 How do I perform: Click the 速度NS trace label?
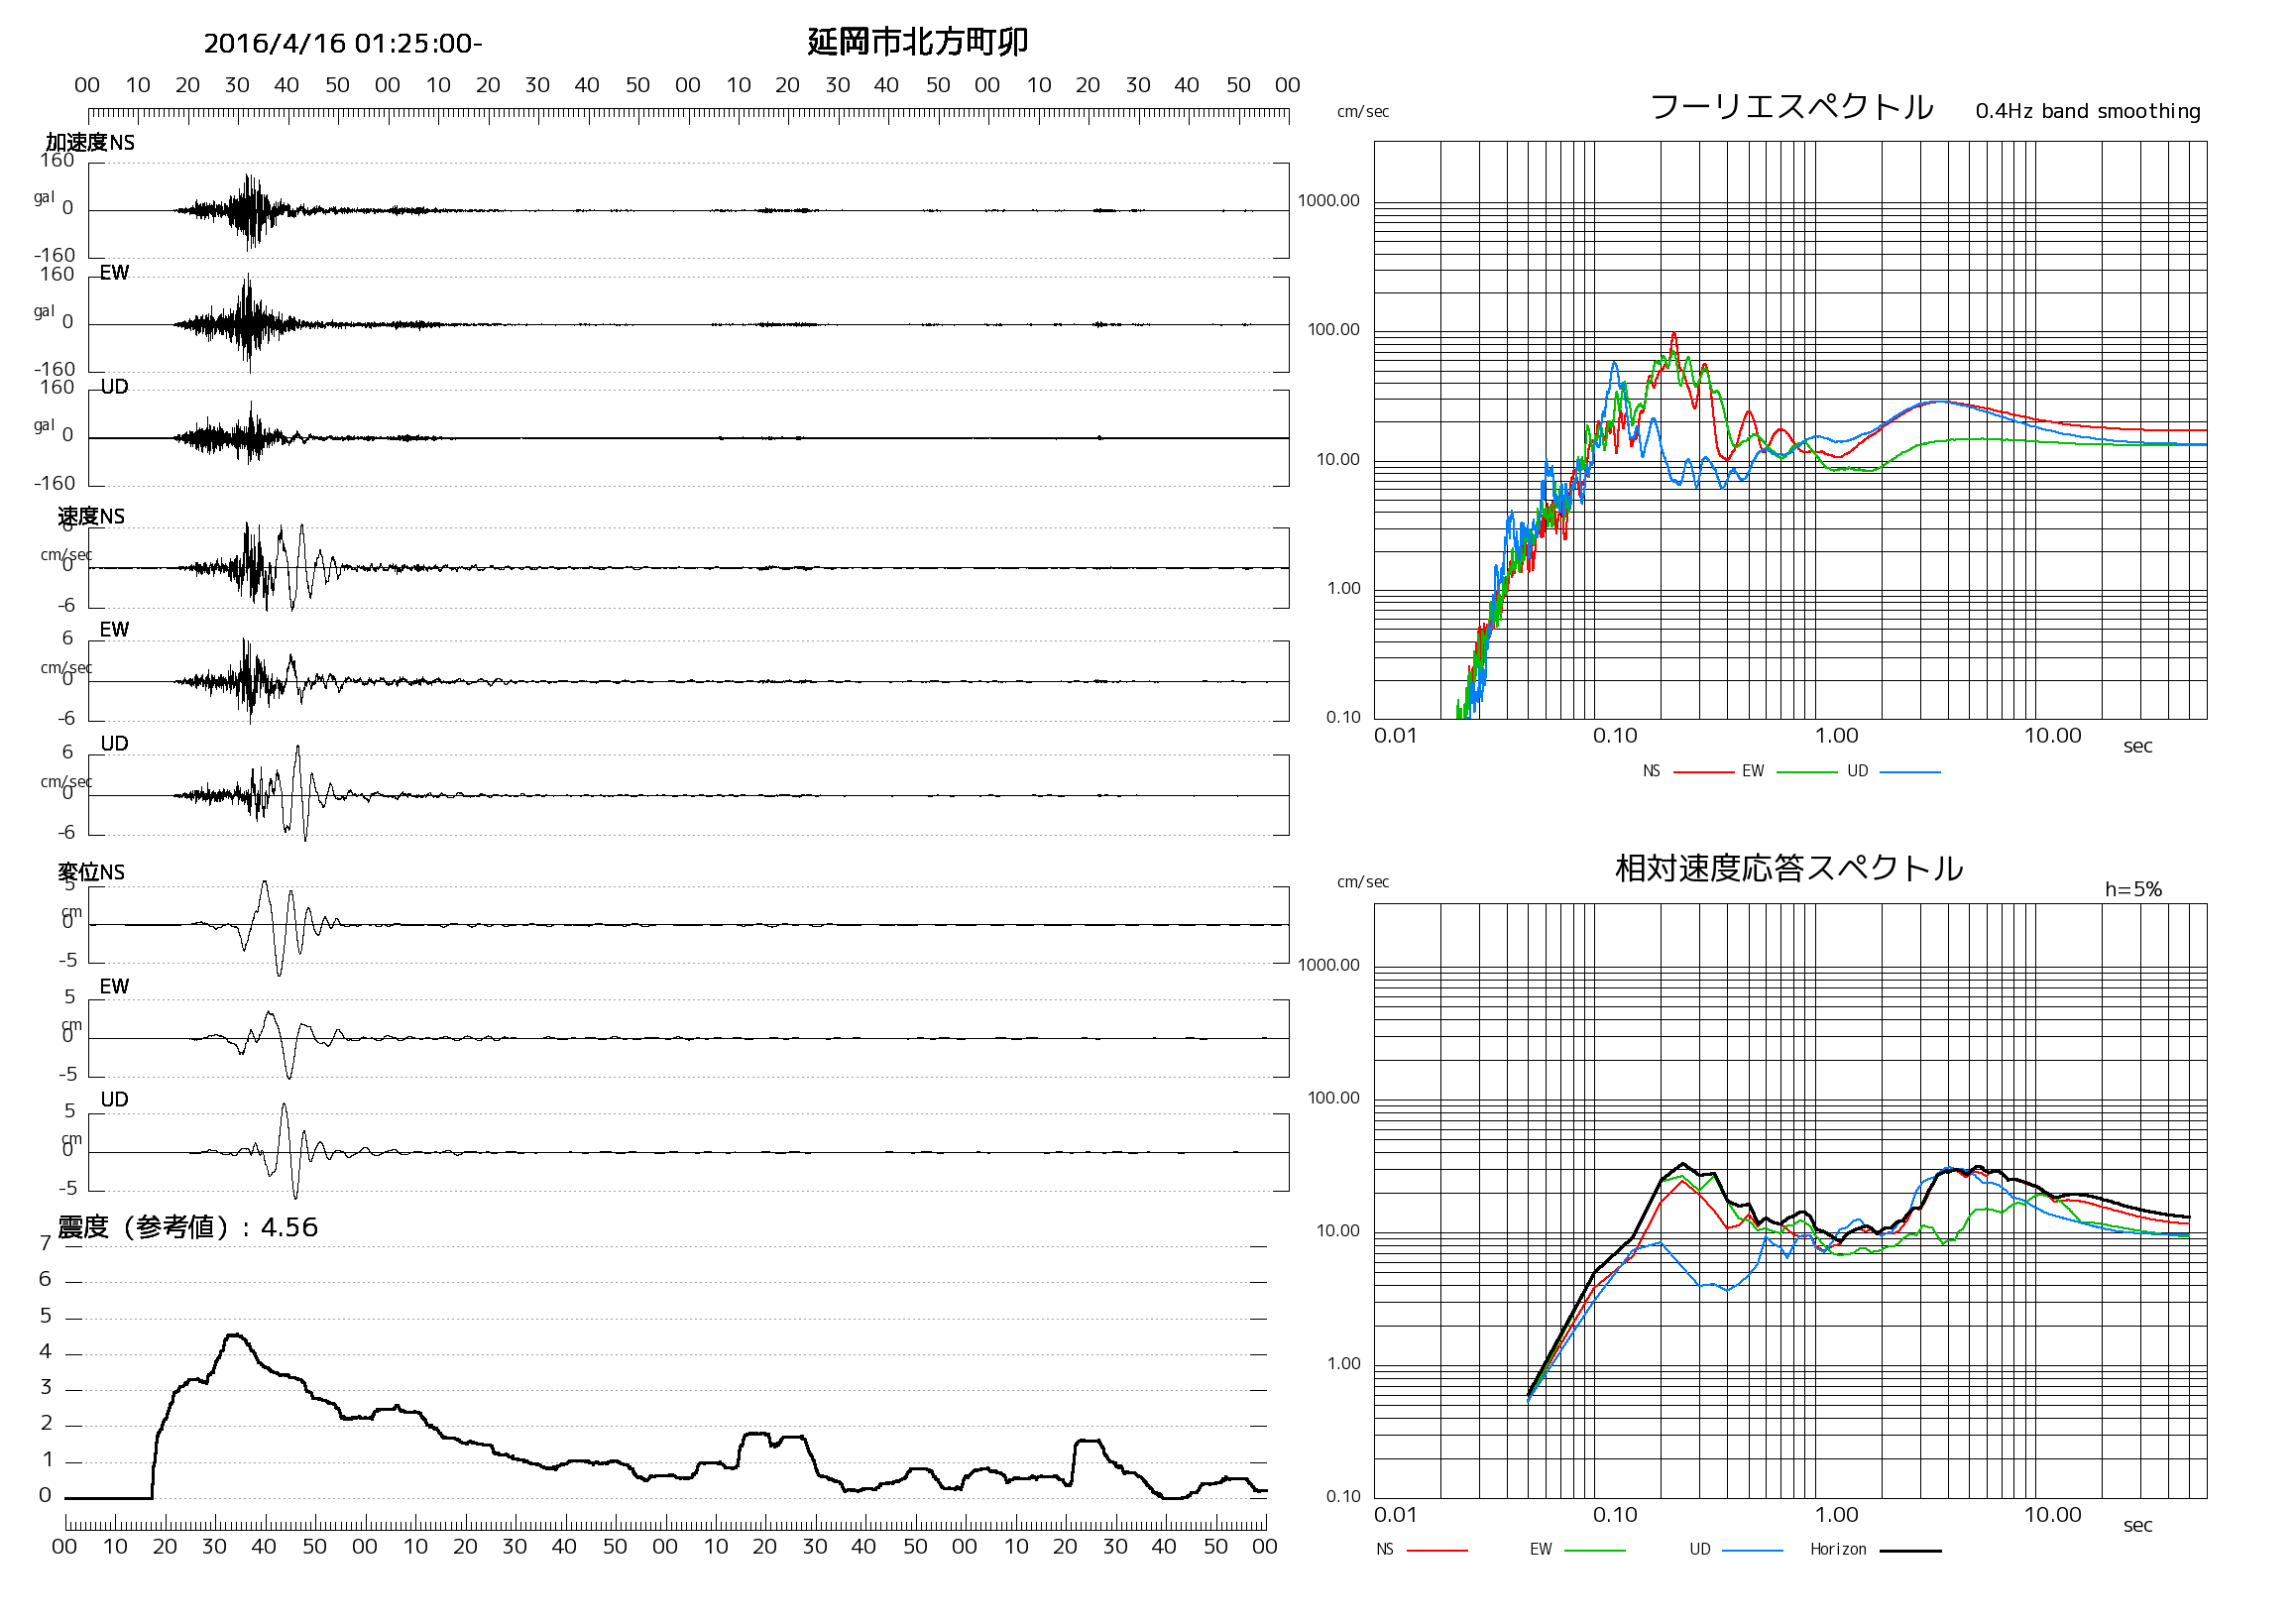[x=91, y=516]
